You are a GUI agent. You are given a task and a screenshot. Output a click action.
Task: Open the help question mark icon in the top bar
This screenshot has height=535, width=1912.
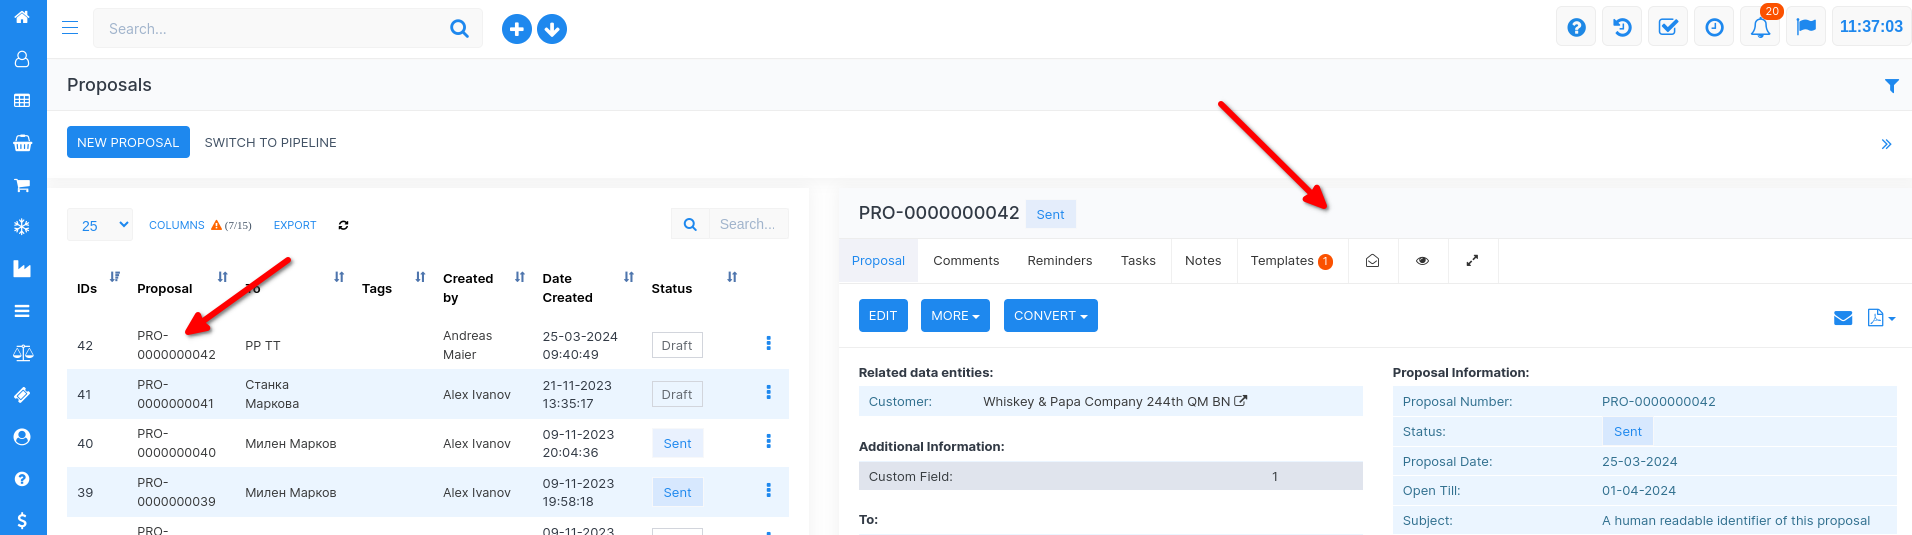1576,28
